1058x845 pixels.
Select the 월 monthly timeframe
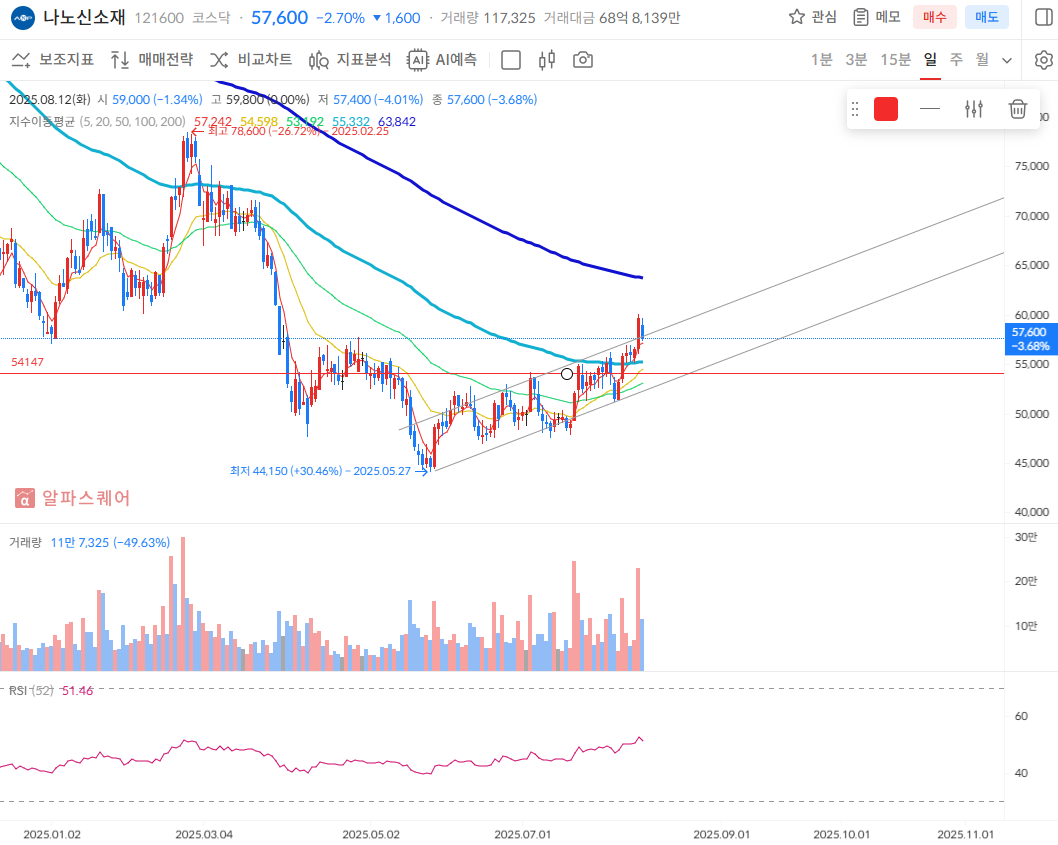click(x=982, y=60)
